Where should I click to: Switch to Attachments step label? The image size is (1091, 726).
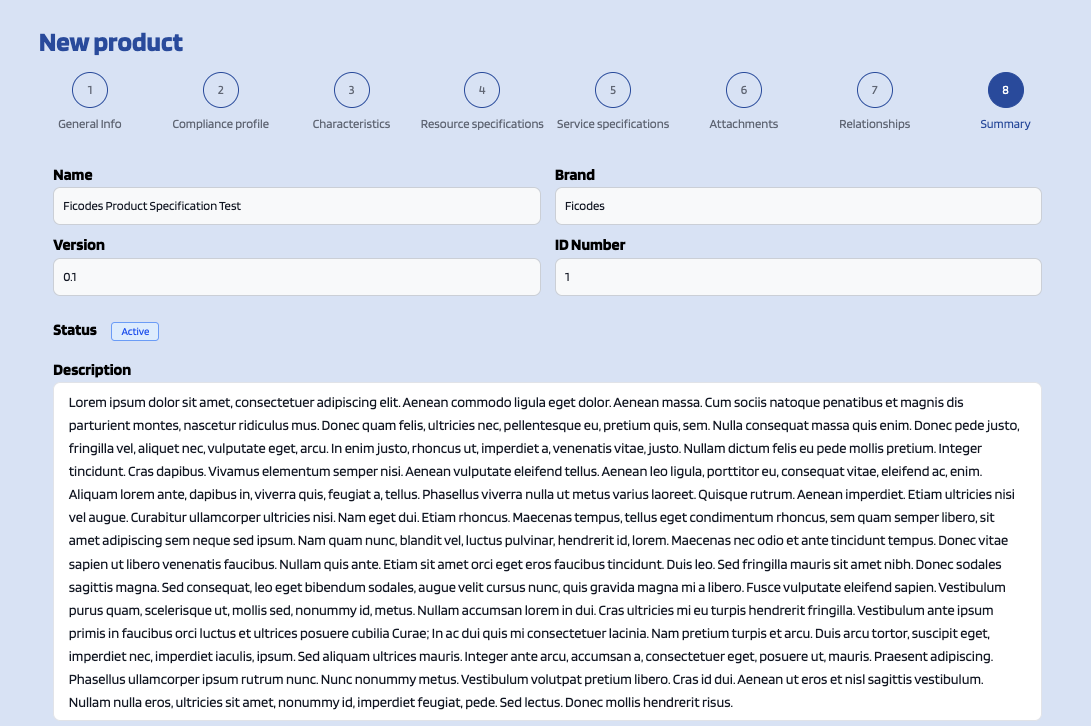[x=744, y=124]
